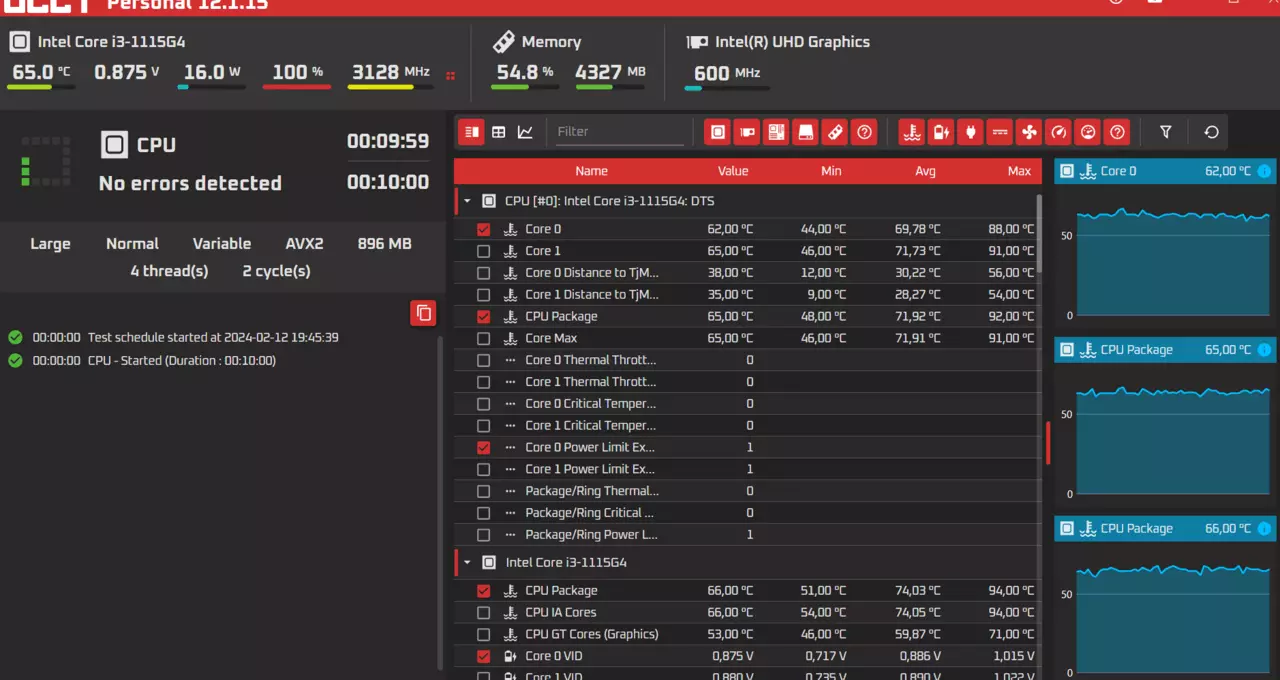The image size is (1280, 680).
Task: Toggle the storage drive hardware filter icon
Action: click(805, 132)
